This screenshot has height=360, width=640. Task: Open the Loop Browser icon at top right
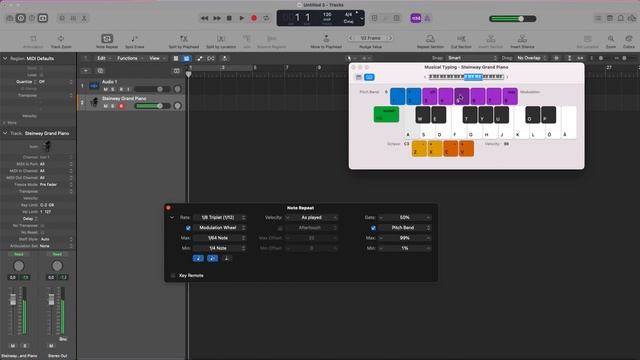[621, 18]
